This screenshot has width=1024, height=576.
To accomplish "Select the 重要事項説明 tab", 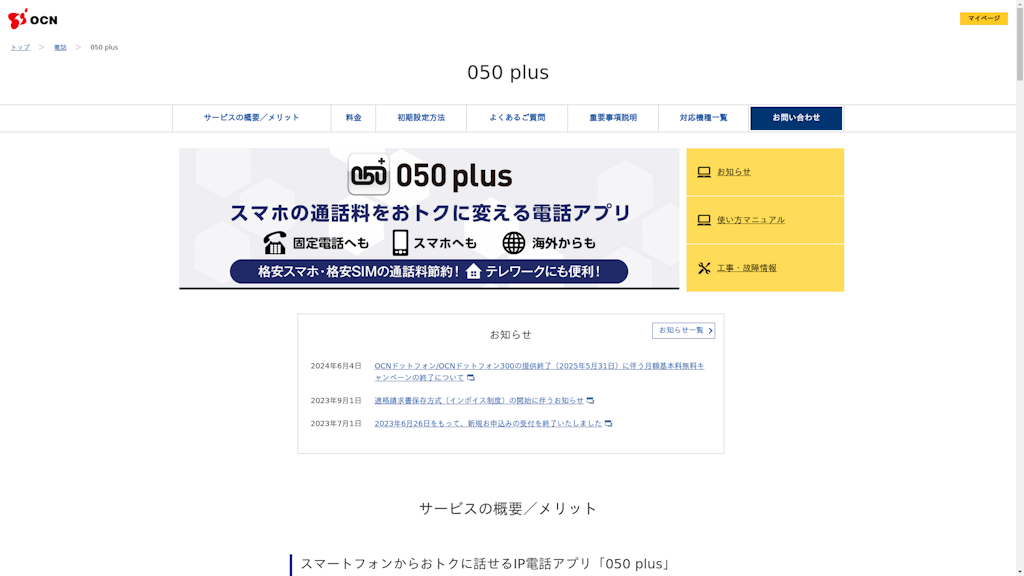I will [612, 118].
